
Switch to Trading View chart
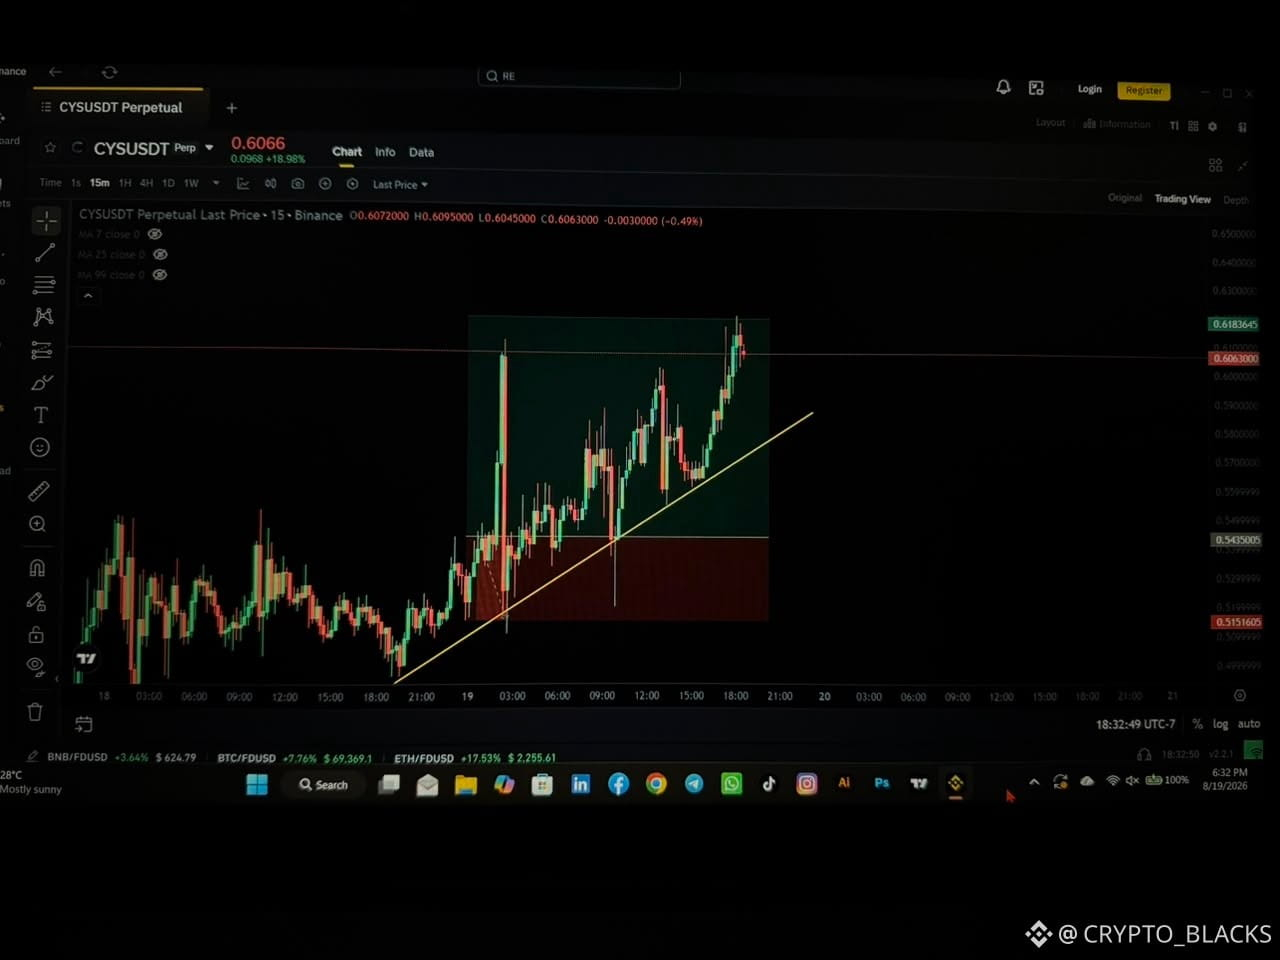[x=1182, y=199]
